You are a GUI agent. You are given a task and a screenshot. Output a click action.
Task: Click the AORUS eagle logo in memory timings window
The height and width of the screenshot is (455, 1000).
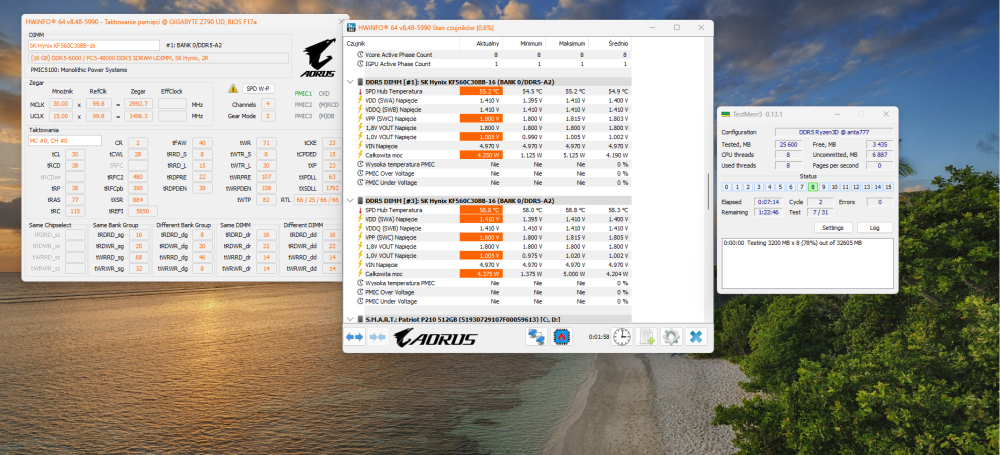(319, 57)
